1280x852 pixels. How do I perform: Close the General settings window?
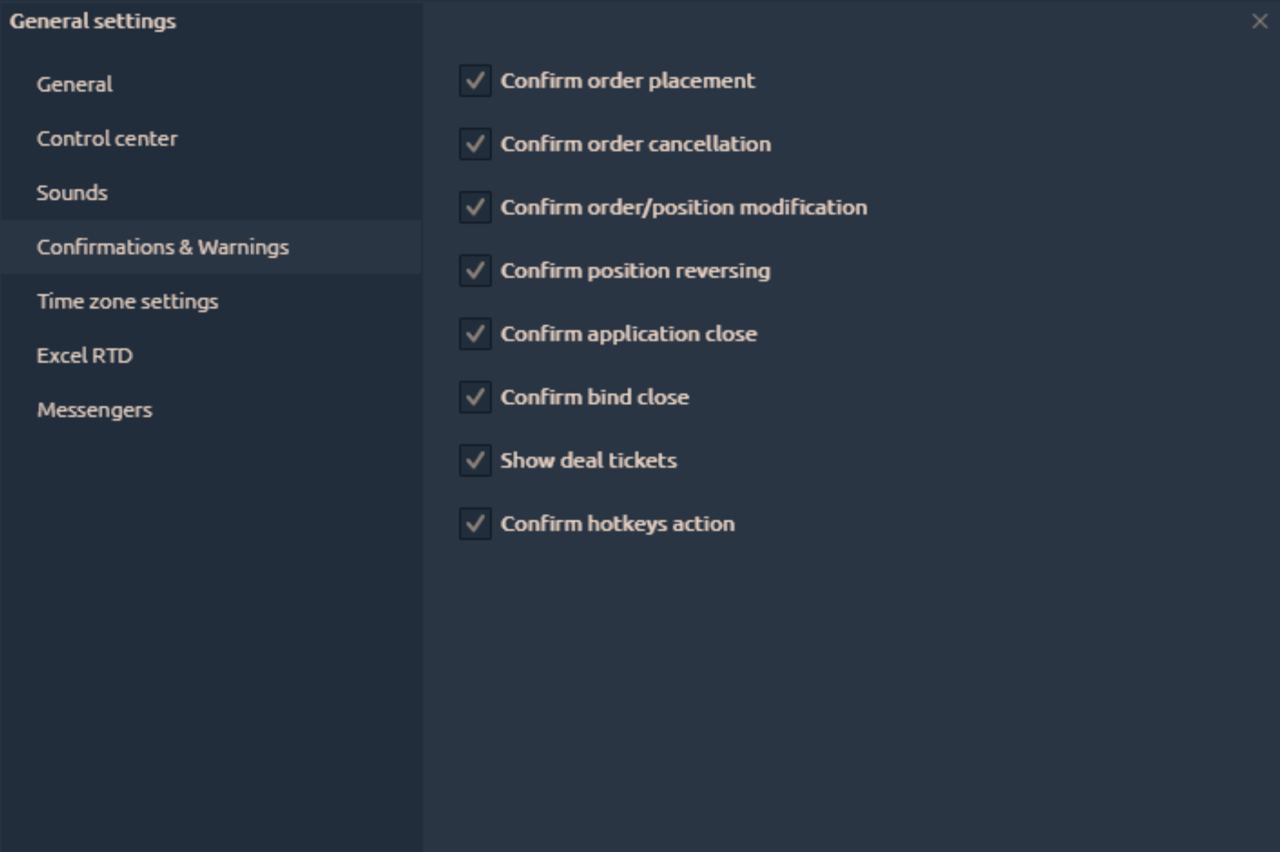[1259, 21]
